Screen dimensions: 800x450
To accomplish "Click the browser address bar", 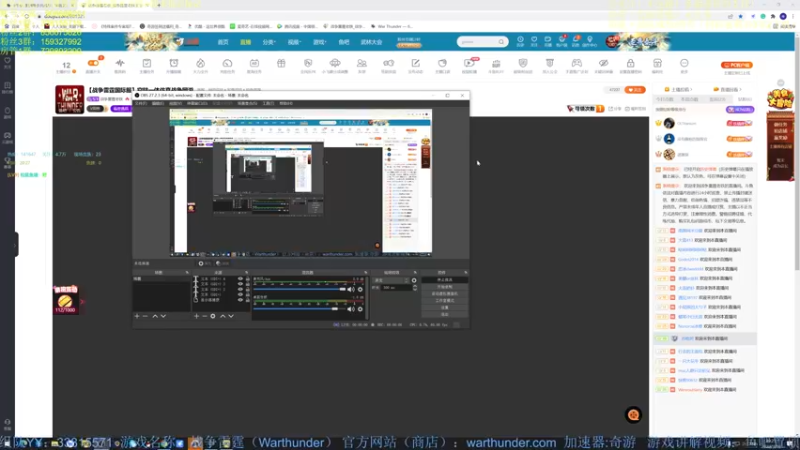I will click(378, 16).
